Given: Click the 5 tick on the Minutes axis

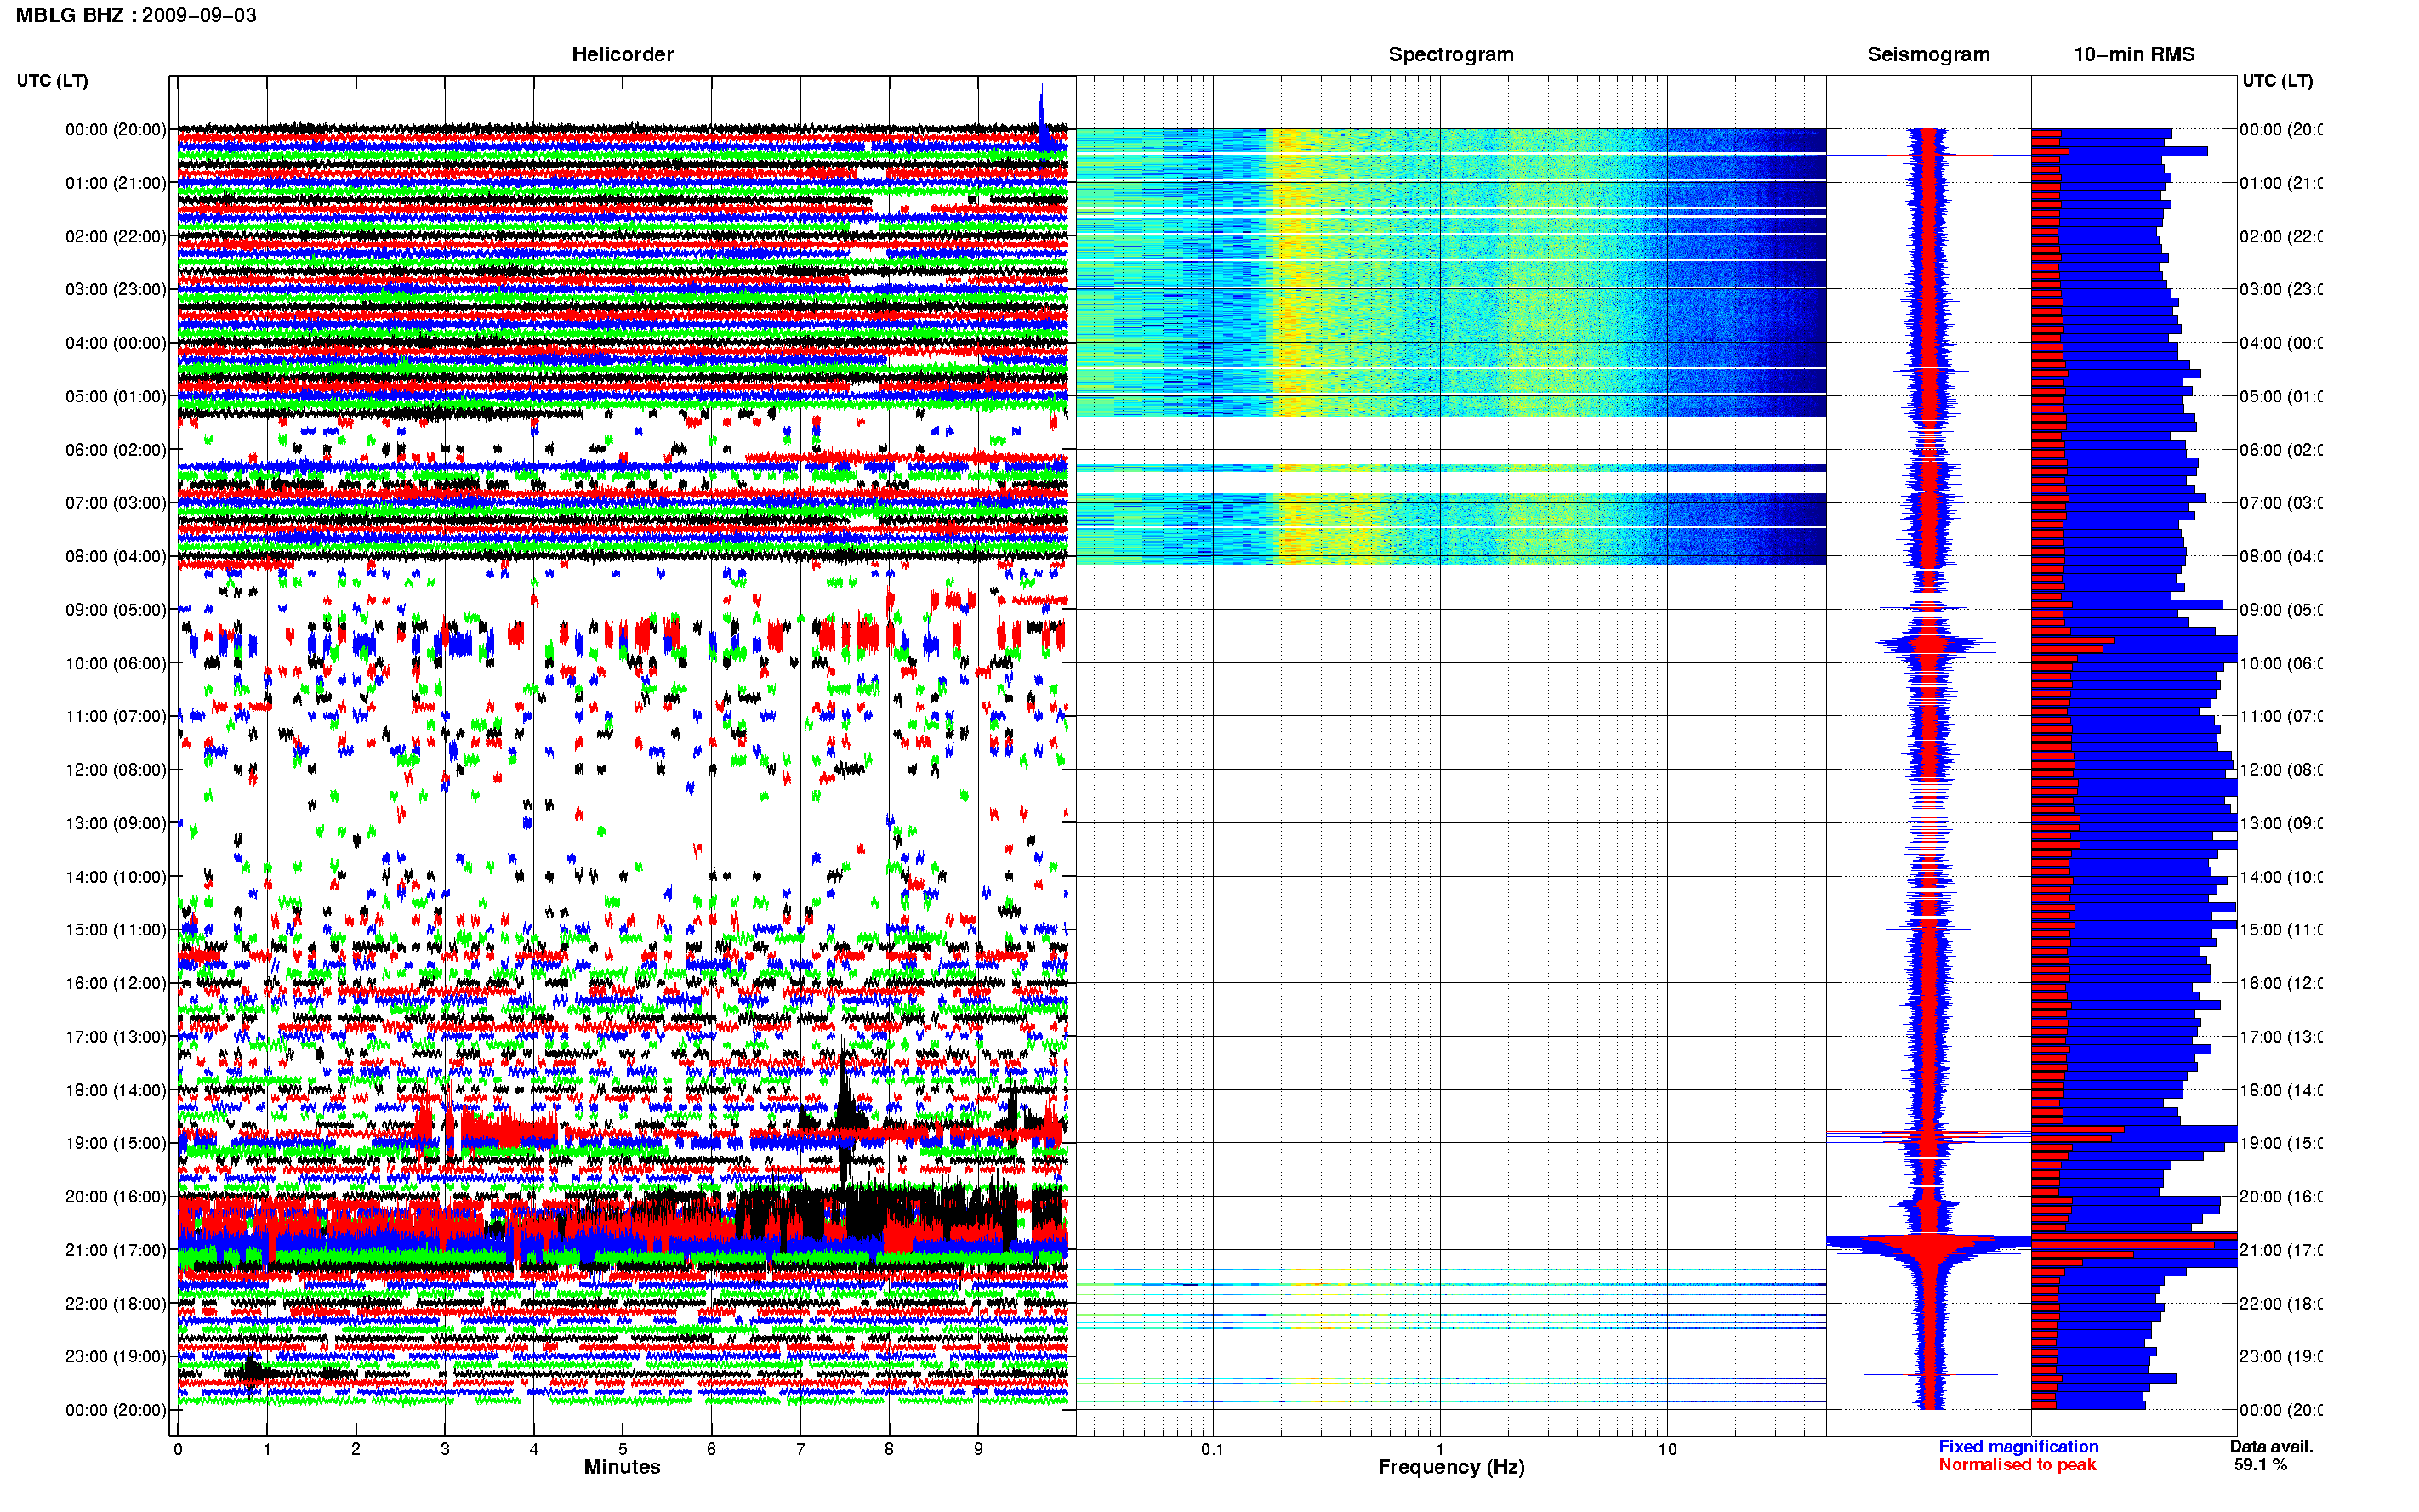Looking at the screenshot, I should [x=622, y=1449].
